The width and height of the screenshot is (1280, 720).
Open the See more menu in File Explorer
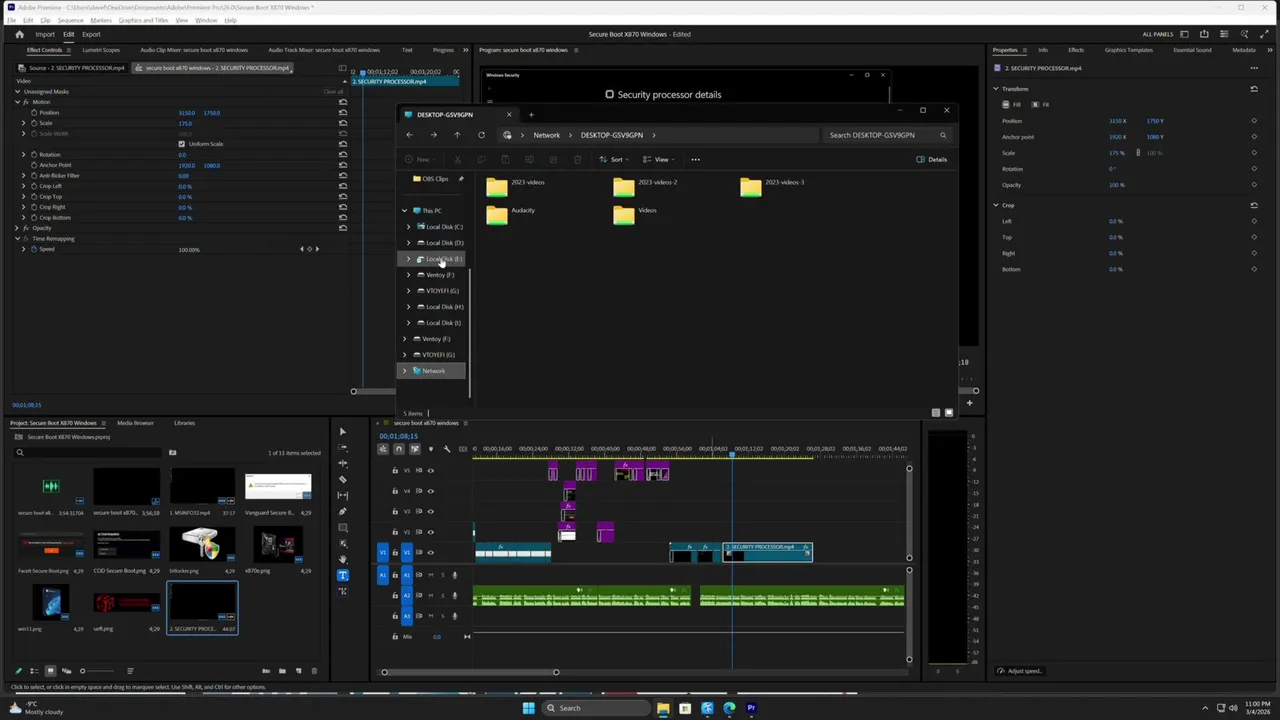pyautogui.click(x=696, y=160)
